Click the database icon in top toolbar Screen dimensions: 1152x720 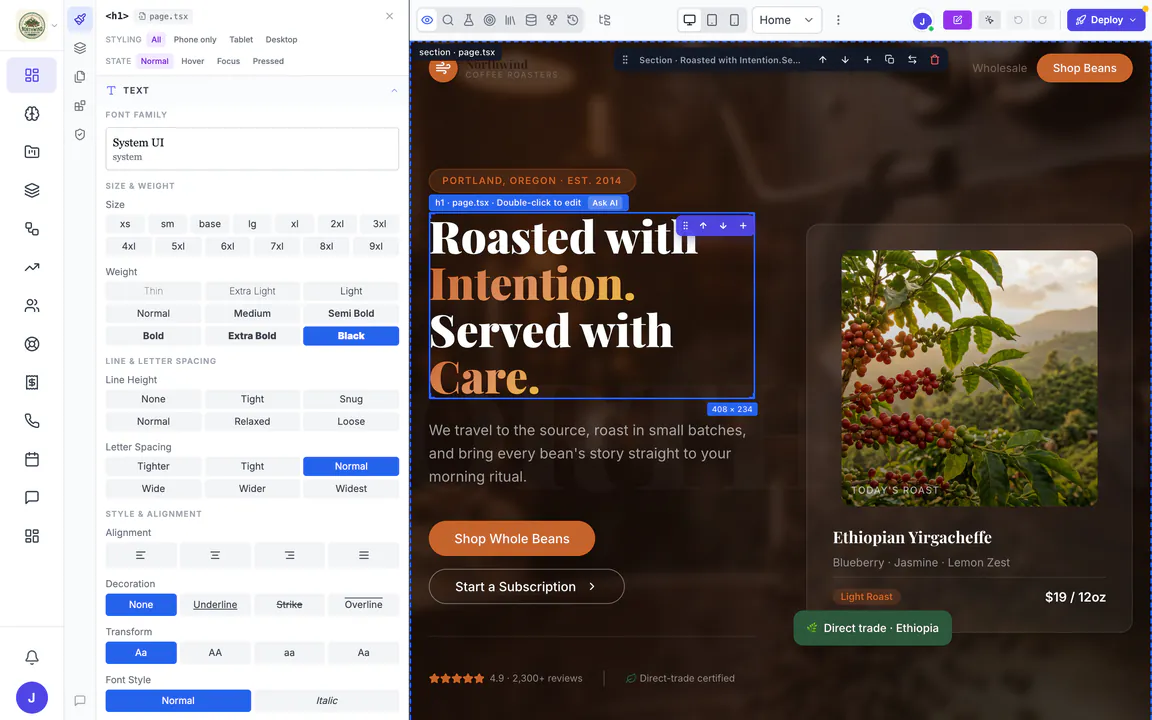(530, 20)
